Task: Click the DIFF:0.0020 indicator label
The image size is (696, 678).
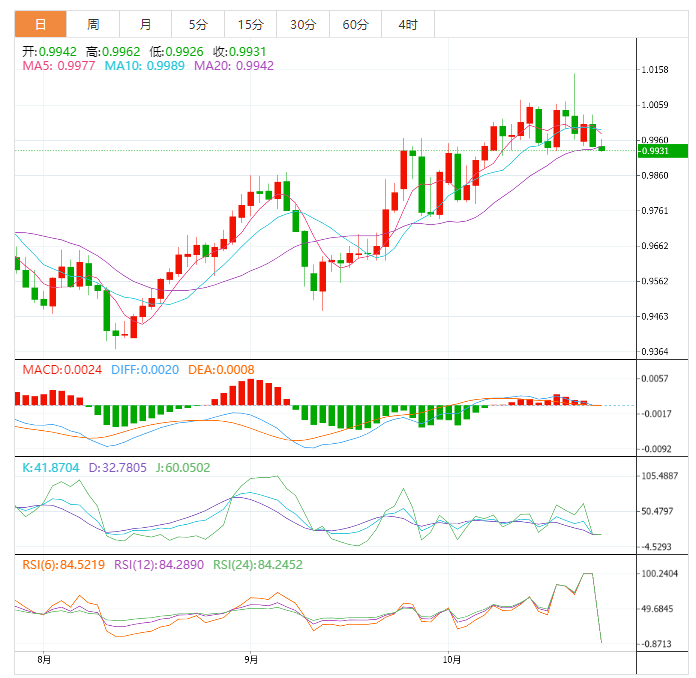Action: tap(145, 370)
